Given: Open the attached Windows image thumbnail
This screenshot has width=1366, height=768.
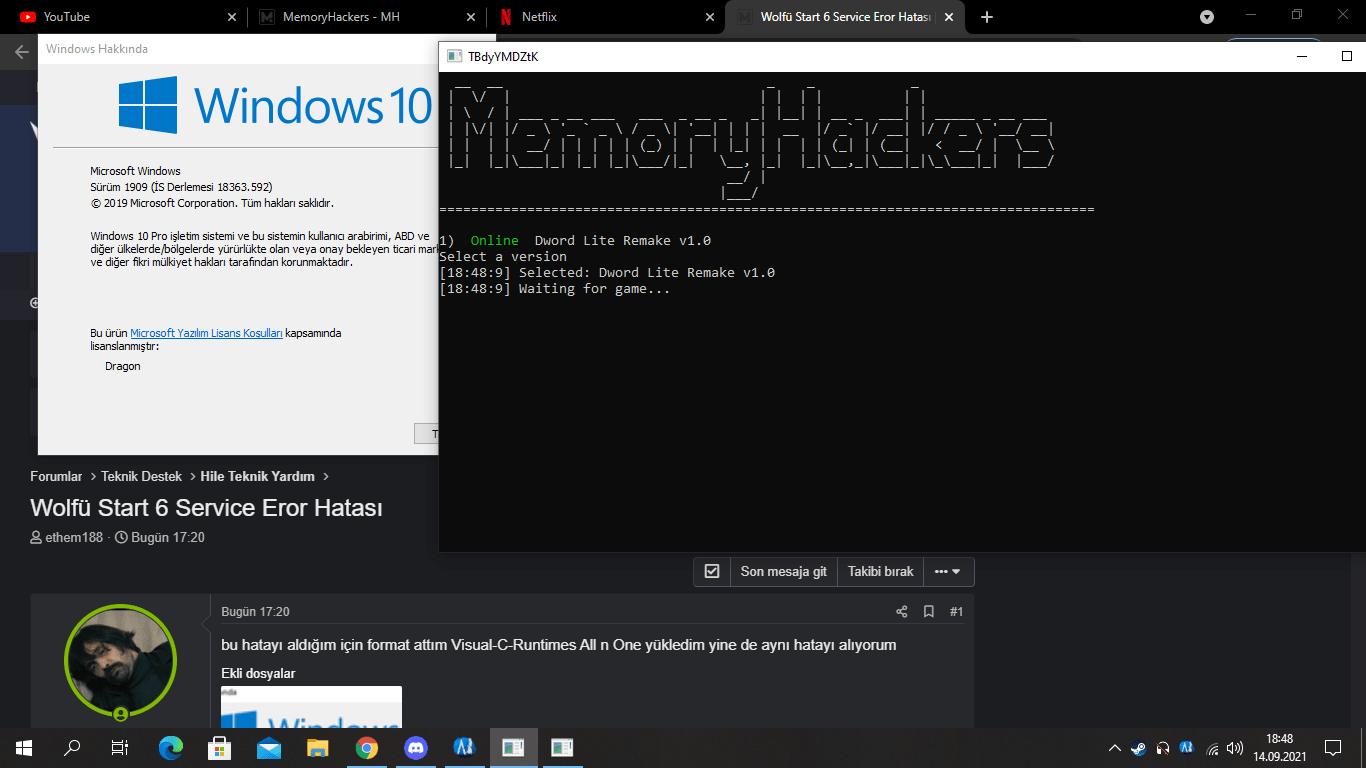Looking at the screenshot, I should (x=311, y=707).
